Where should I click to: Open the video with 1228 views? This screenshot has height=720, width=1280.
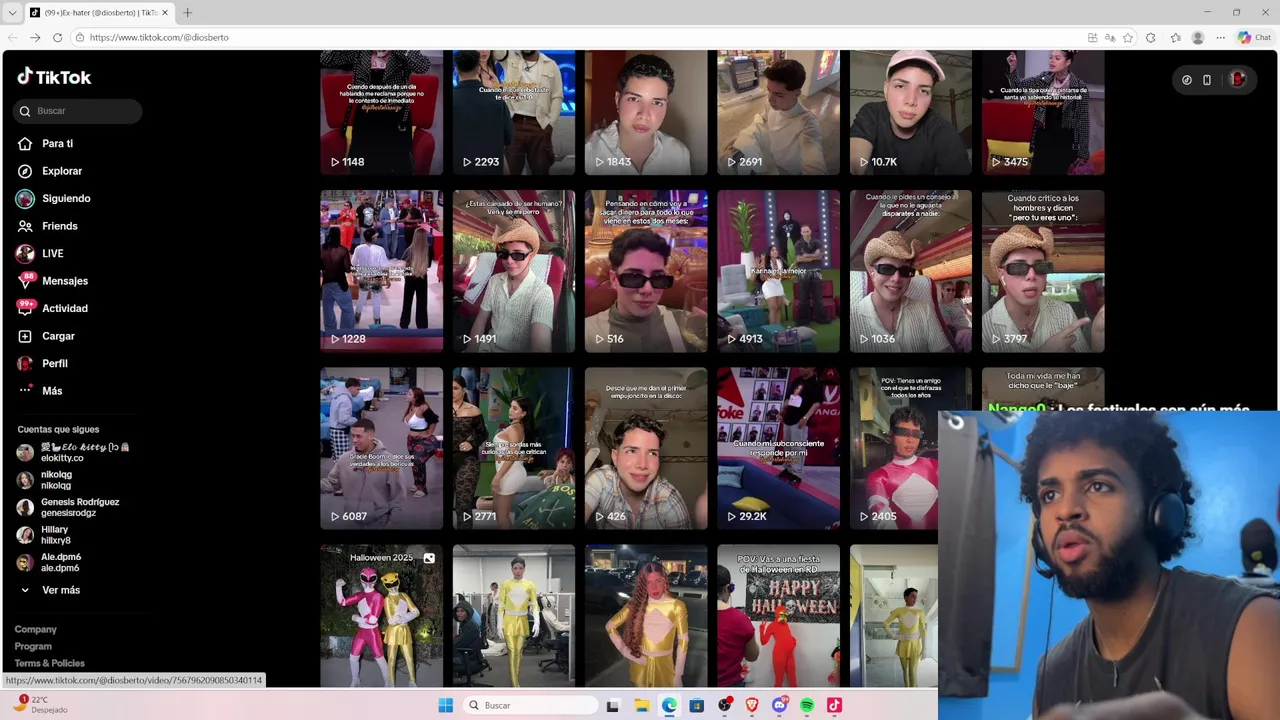(381, 271)
